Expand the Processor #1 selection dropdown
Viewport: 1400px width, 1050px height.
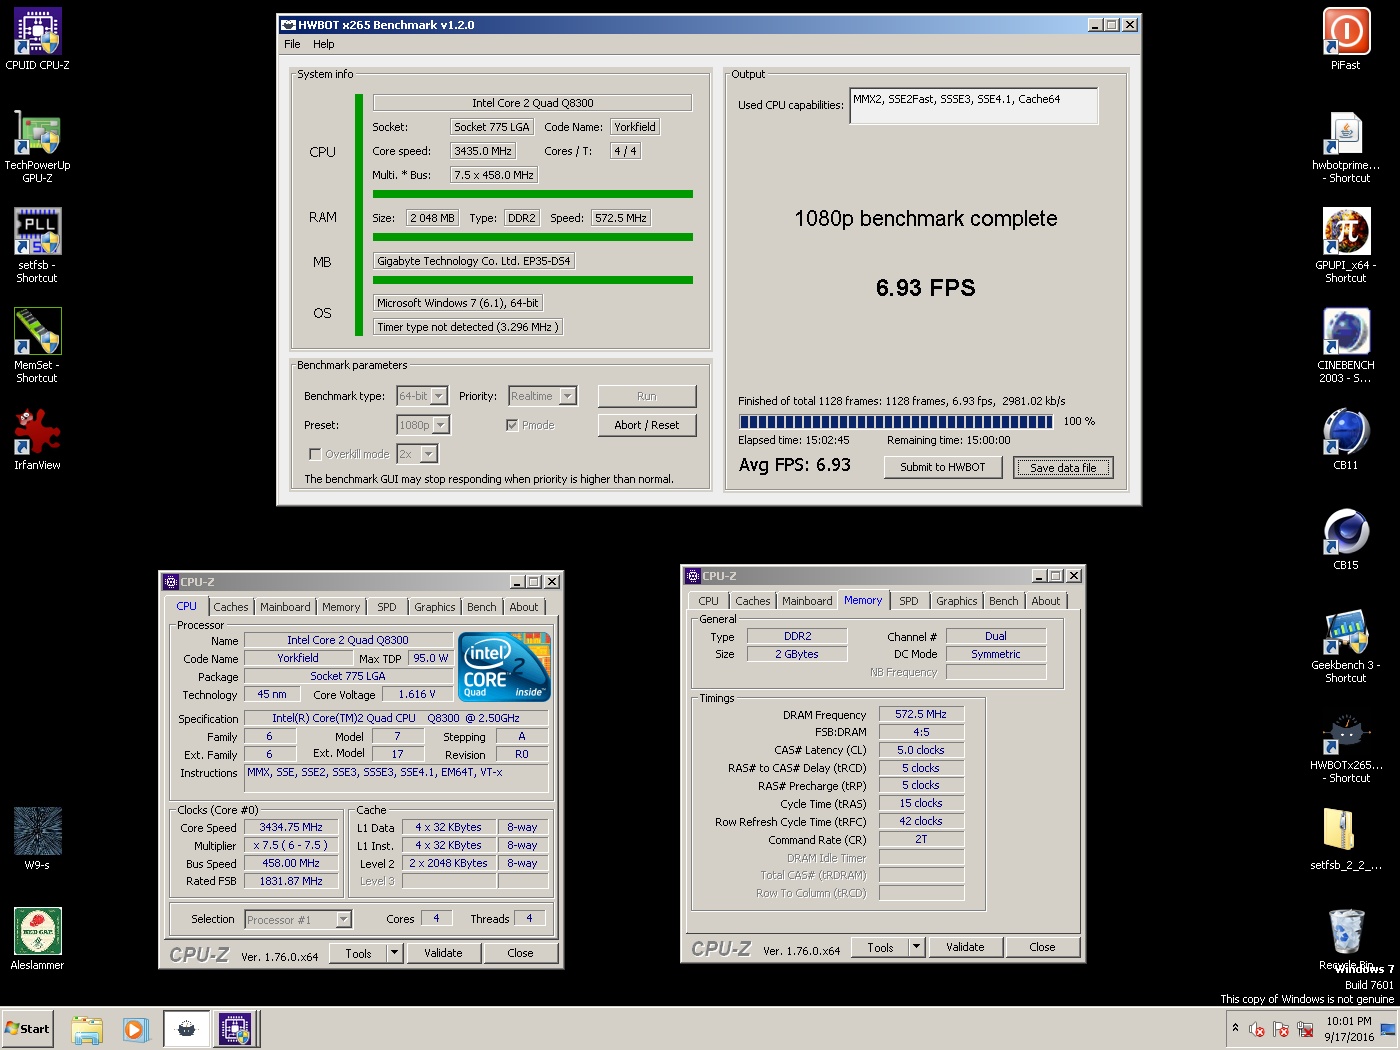(x=343, y=919)
